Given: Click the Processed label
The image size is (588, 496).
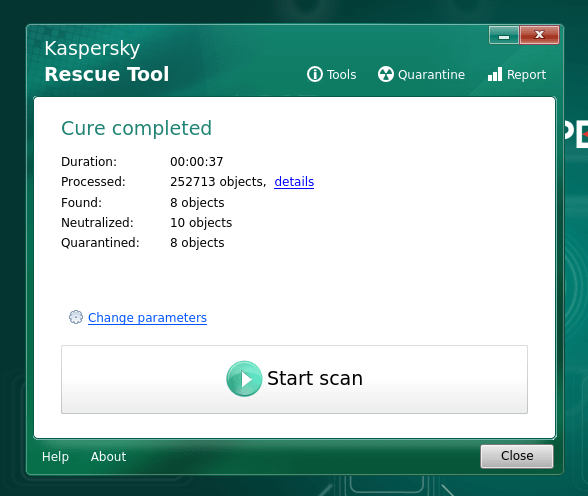Looking at the screenshot, I should (93, 182).
